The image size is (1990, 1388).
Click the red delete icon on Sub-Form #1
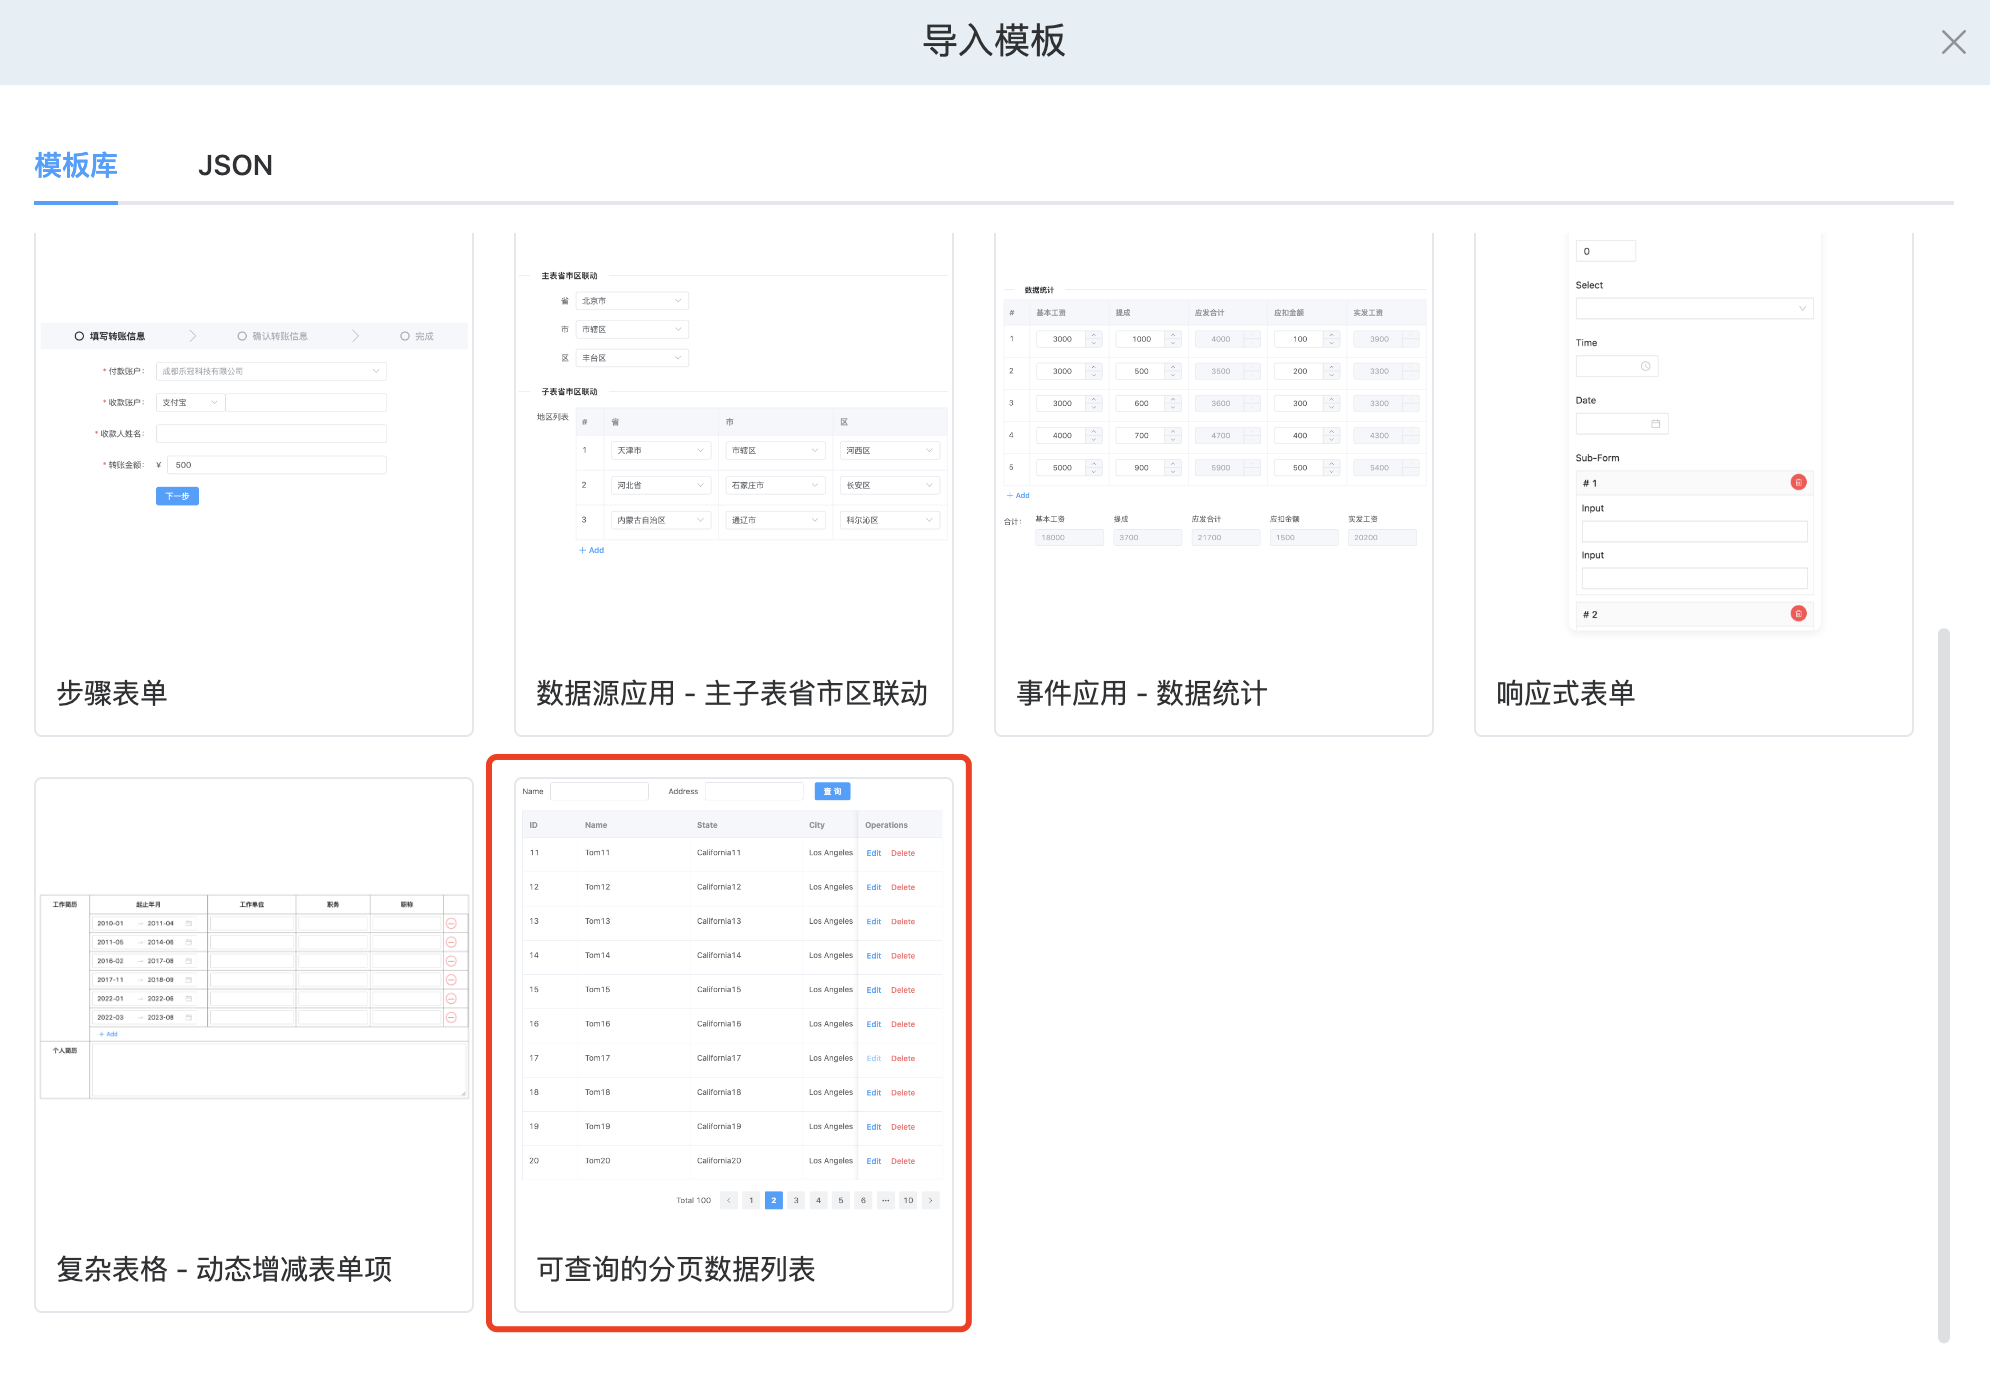[x=1798, y=483]
